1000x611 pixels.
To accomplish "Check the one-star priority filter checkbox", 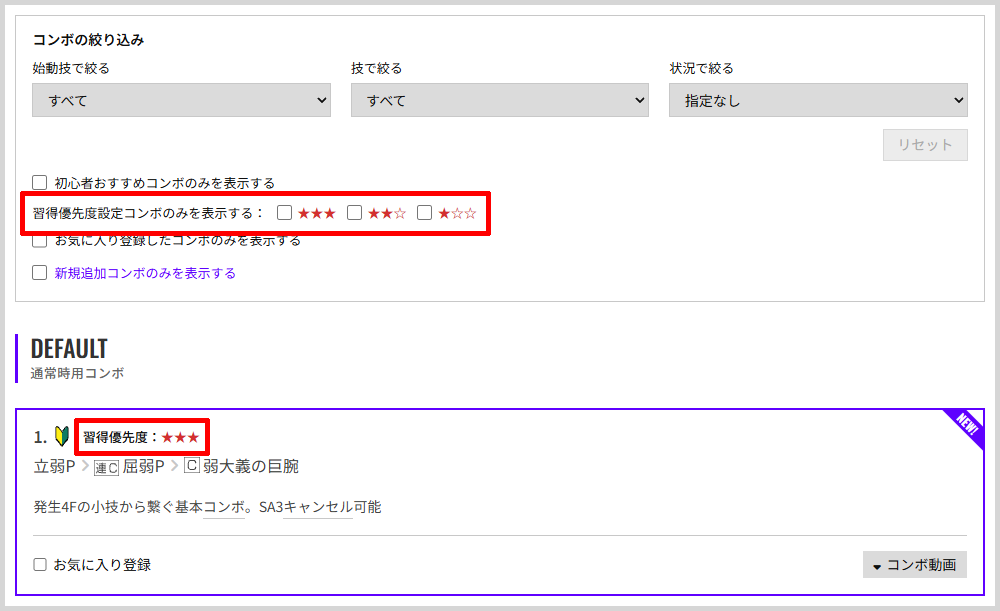I will [x=425, y=212].
